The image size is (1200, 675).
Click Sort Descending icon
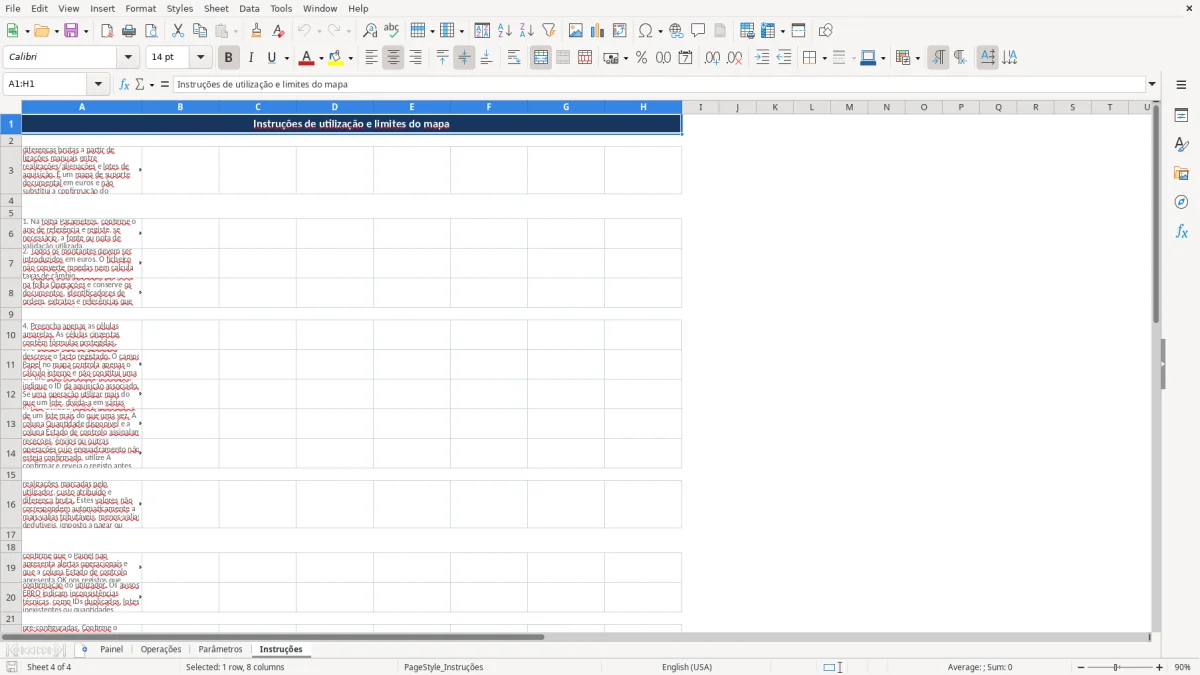526,31
